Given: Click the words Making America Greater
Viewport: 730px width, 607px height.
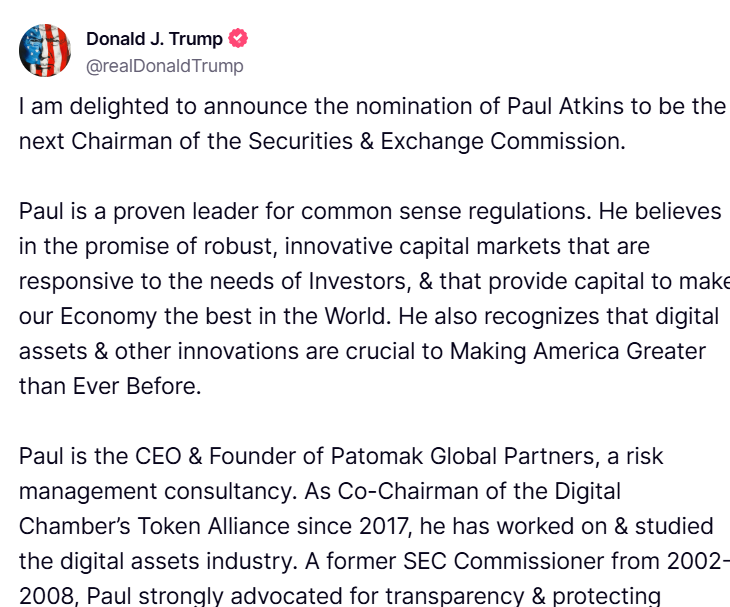Looking at the screenshot, I should 578,351.
